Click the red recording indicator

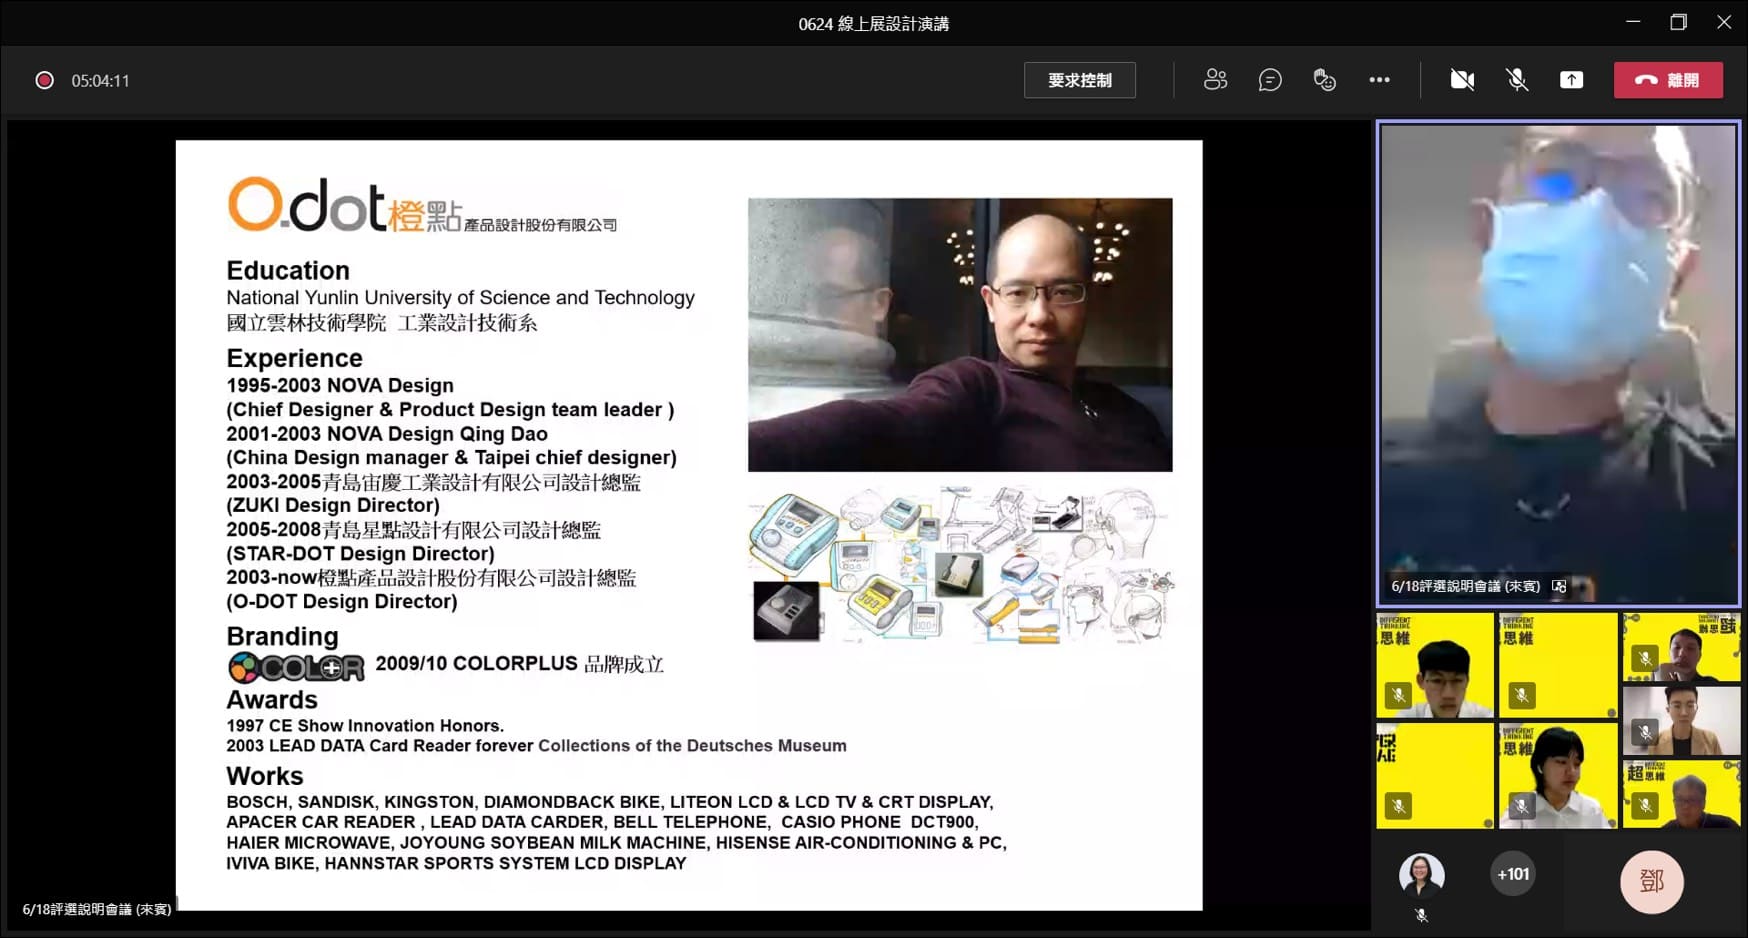[x=44, y=80]
